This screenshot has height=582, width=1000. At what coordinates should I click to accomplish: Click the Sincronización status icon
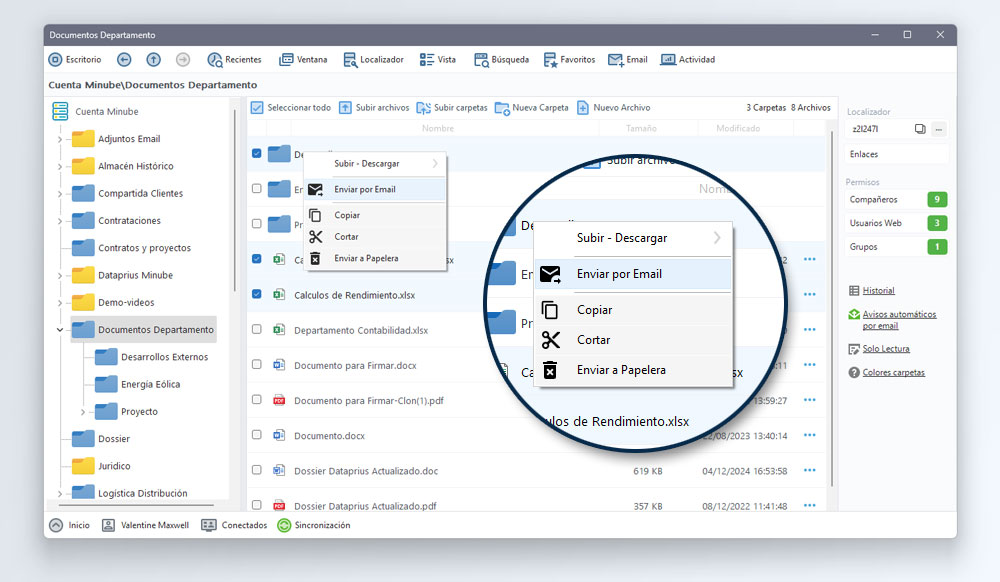pyautogui.click(x=284, y=525)
